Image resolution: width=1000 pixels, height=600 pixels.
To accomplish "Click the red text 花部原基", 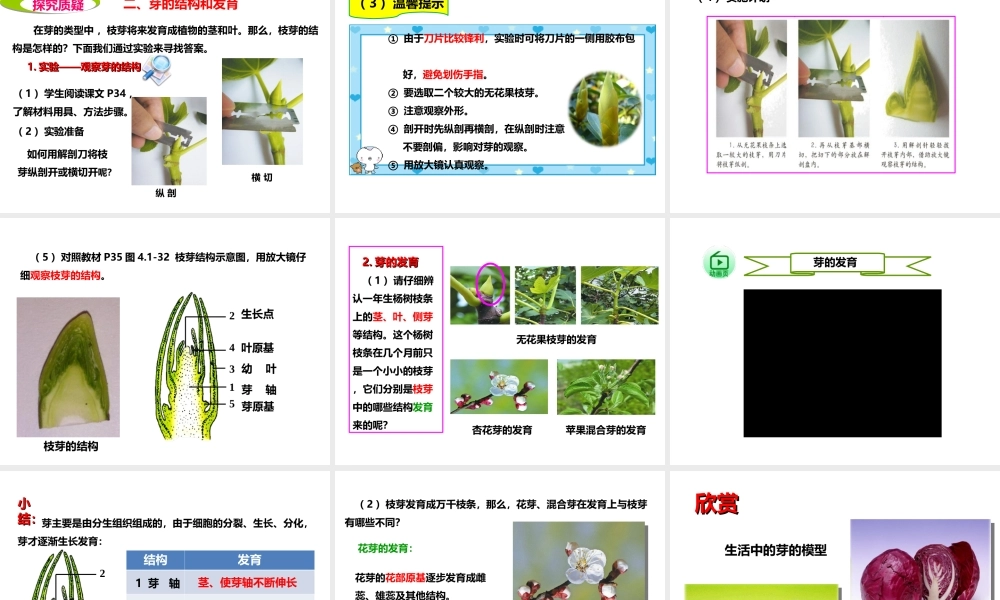I will click(405, 578).
